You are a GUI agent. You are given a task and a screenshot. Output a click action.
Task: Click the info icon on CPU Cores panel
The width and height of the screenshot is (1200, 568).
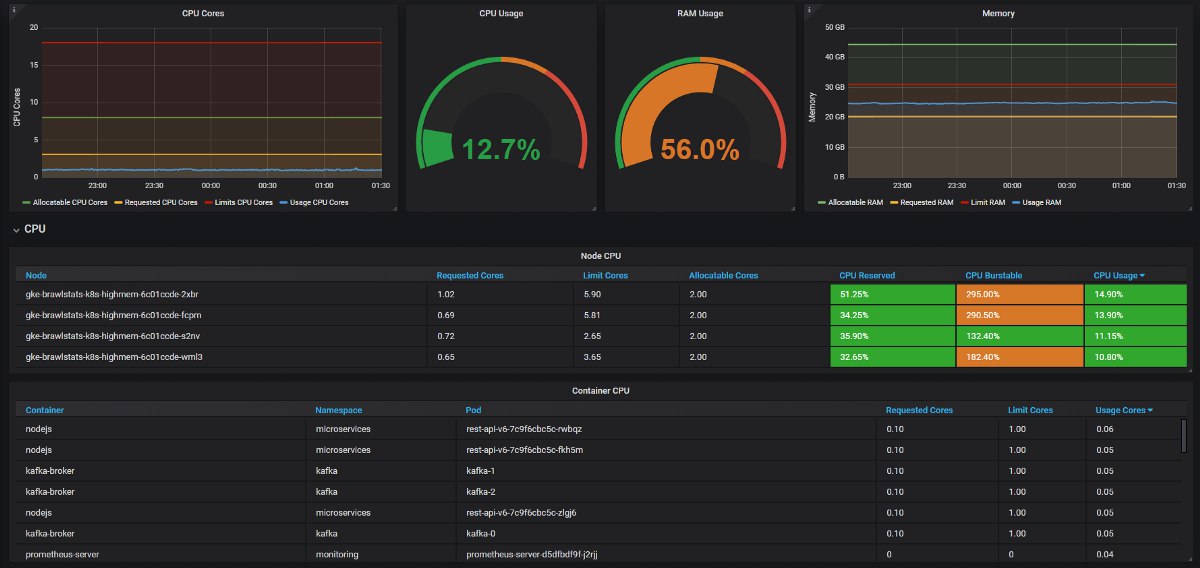click(x=14, y=10)
